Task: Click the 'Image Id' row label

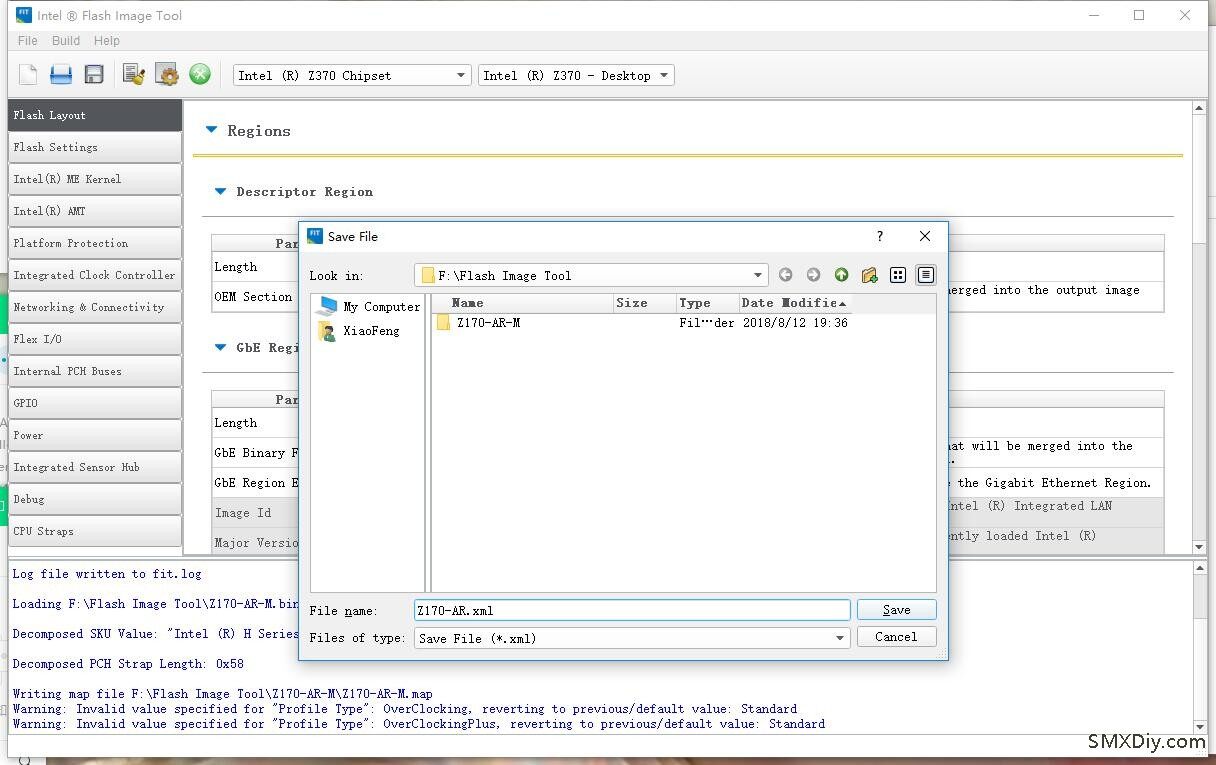Action: click(243, 513)
